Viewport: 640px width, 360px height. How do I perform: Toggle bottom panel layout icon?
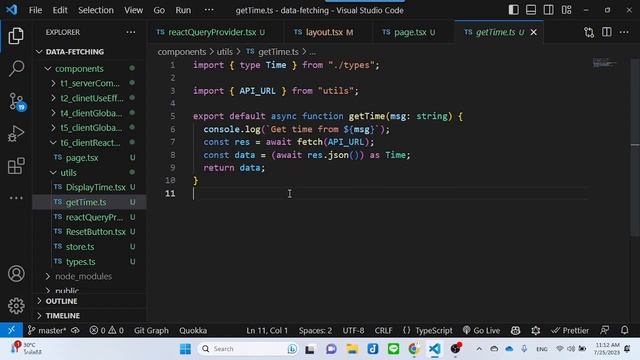(531, 10)
